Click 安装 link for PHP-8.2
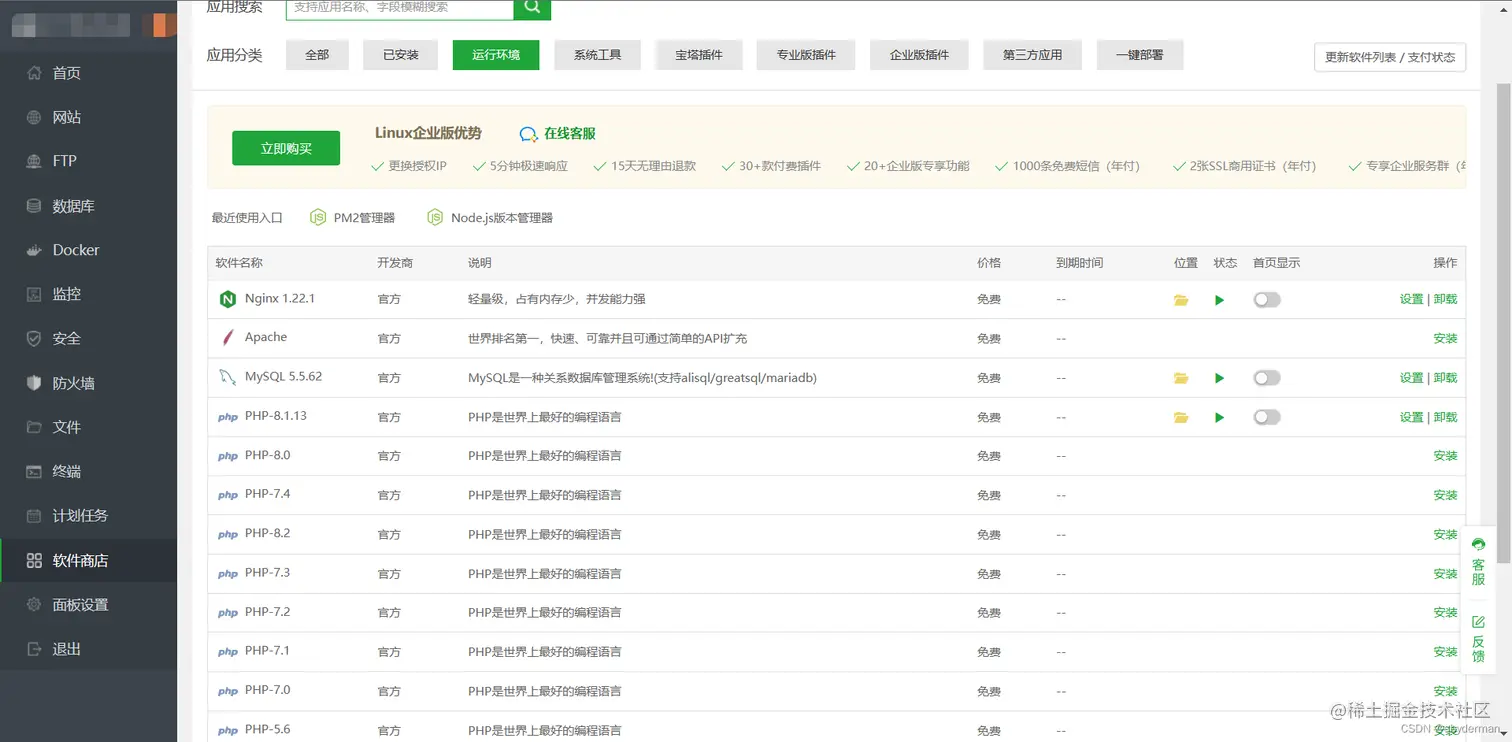Image resolution: width=1512 pixels, height=742 pixels. tap(1445, 535)
